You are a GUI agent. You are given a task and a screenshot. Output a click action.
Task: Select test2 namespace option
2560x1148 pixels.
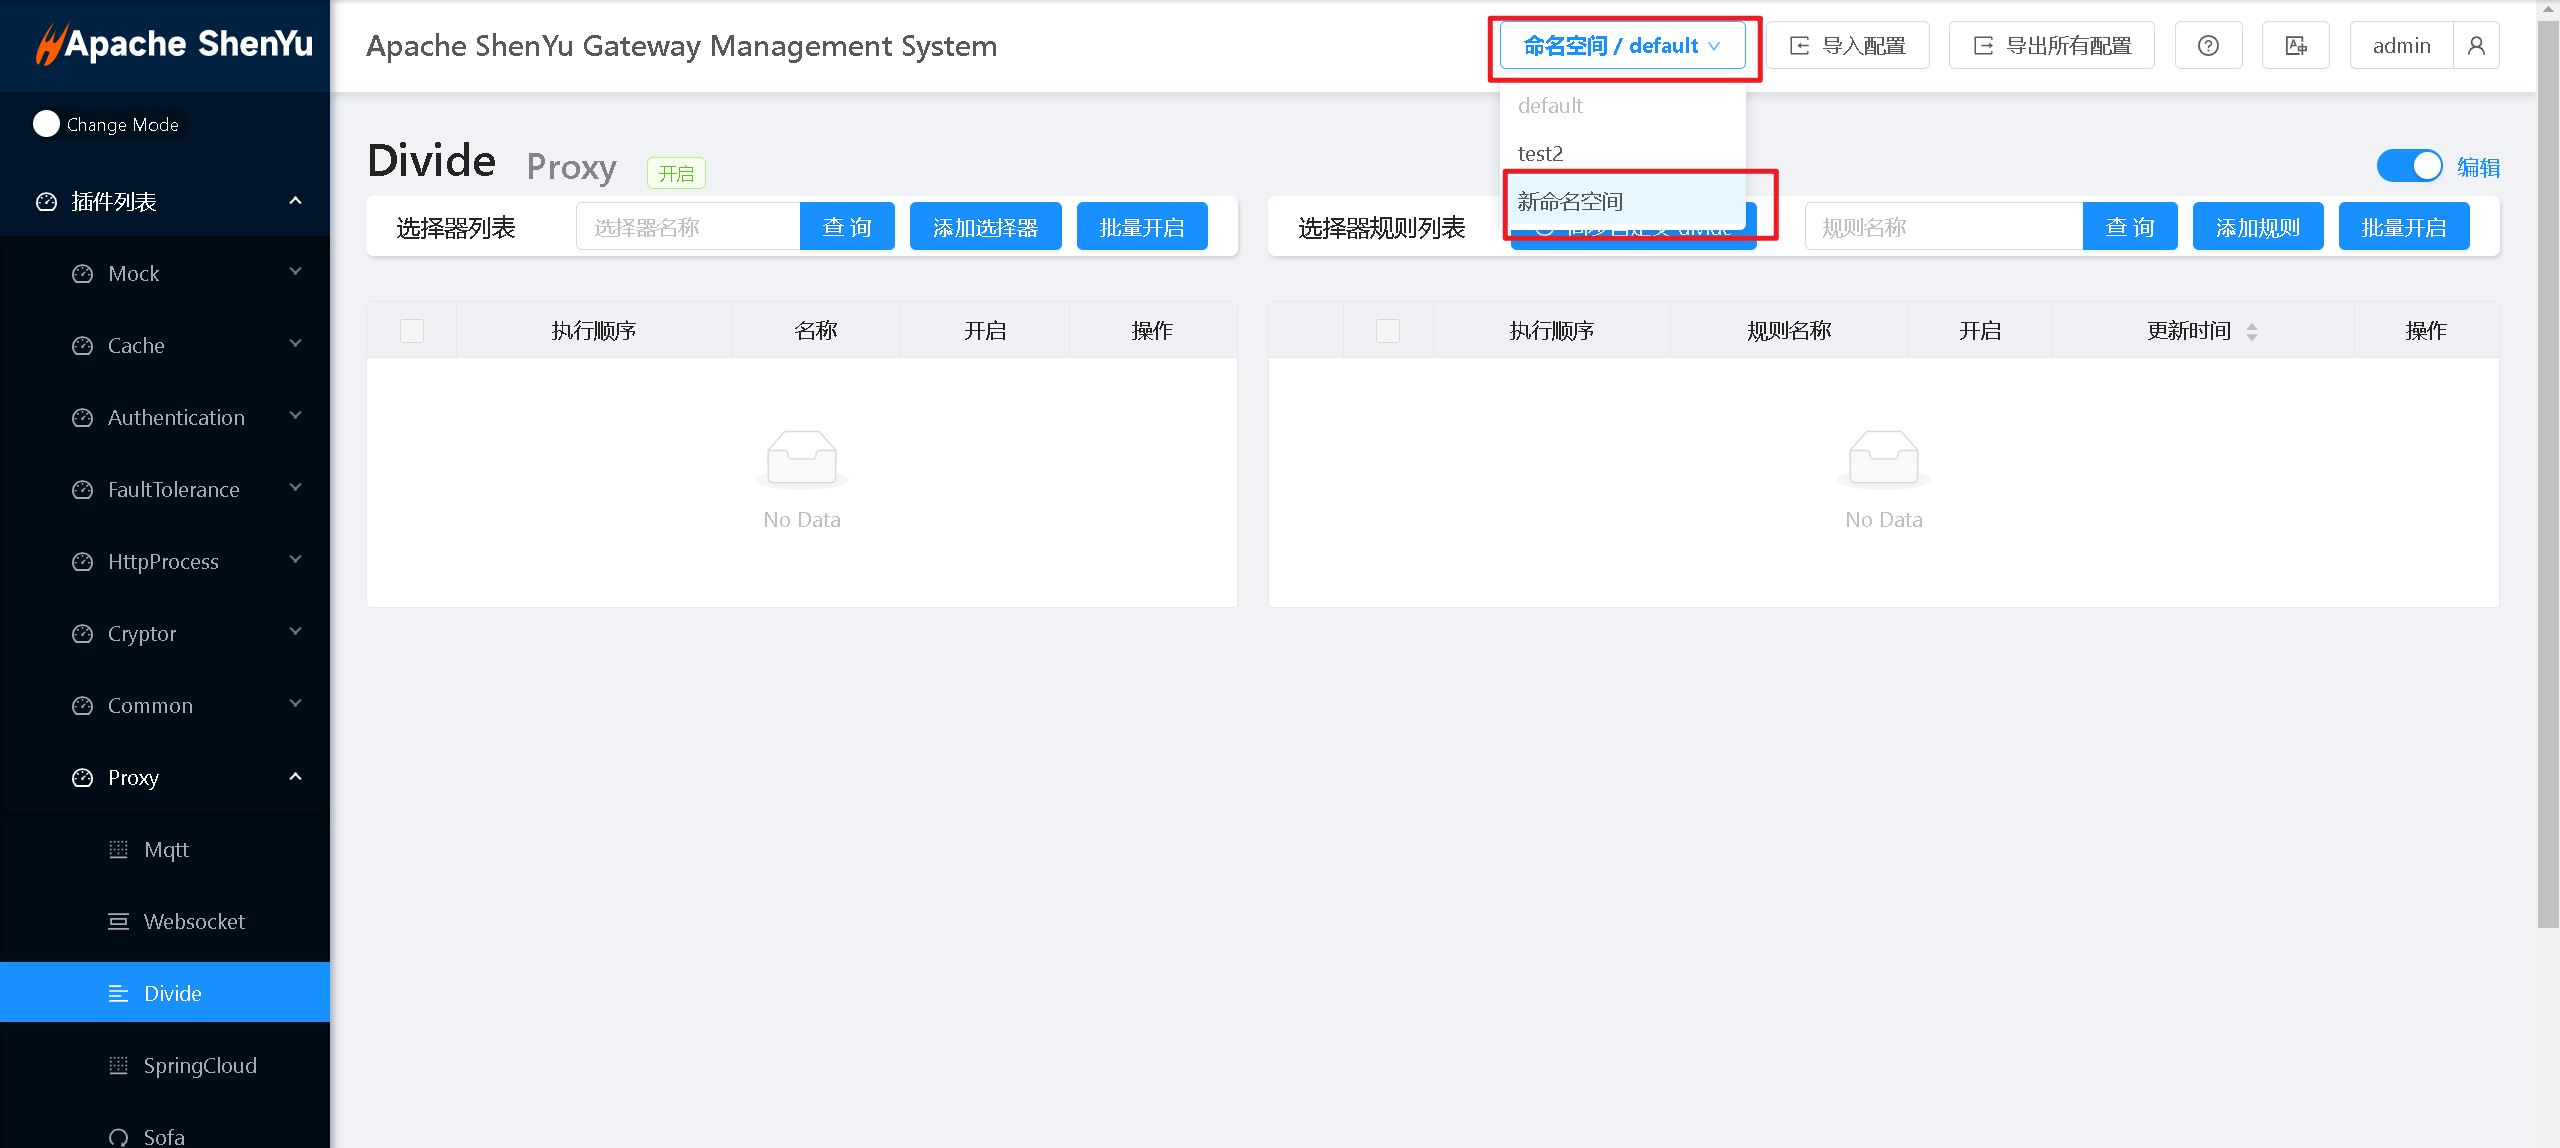click(1540, 154)
